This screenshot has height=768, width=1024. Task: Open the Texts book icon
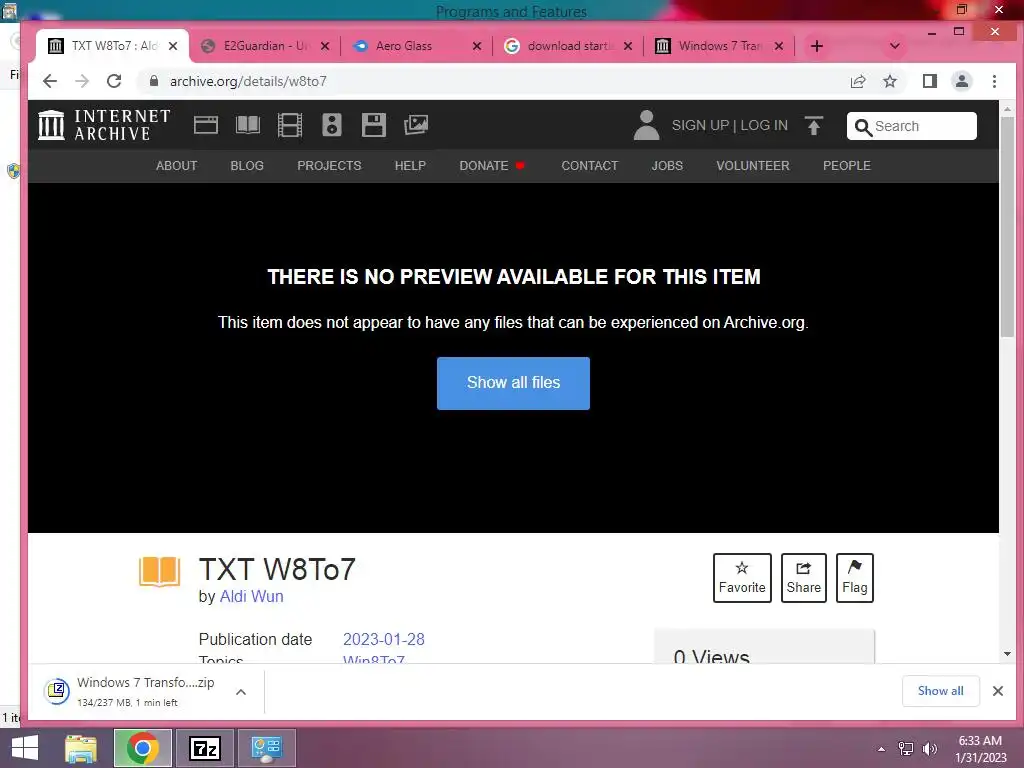coord(248,125)
